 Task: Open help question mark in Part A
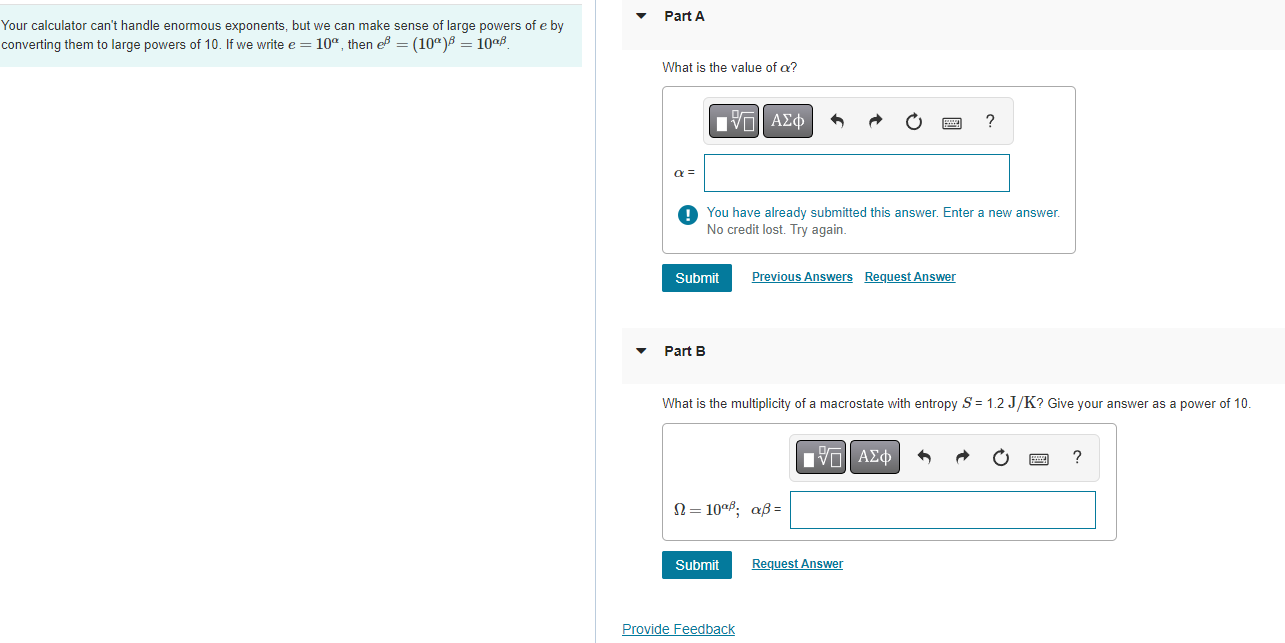[989, 122]
